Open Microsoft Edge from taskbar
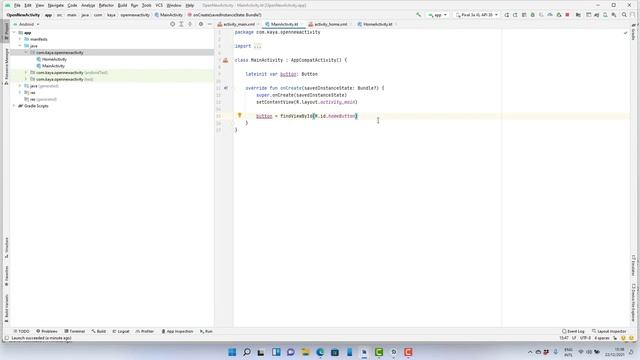The width and height of the screenshot is (640, 360). pos(320,352)
